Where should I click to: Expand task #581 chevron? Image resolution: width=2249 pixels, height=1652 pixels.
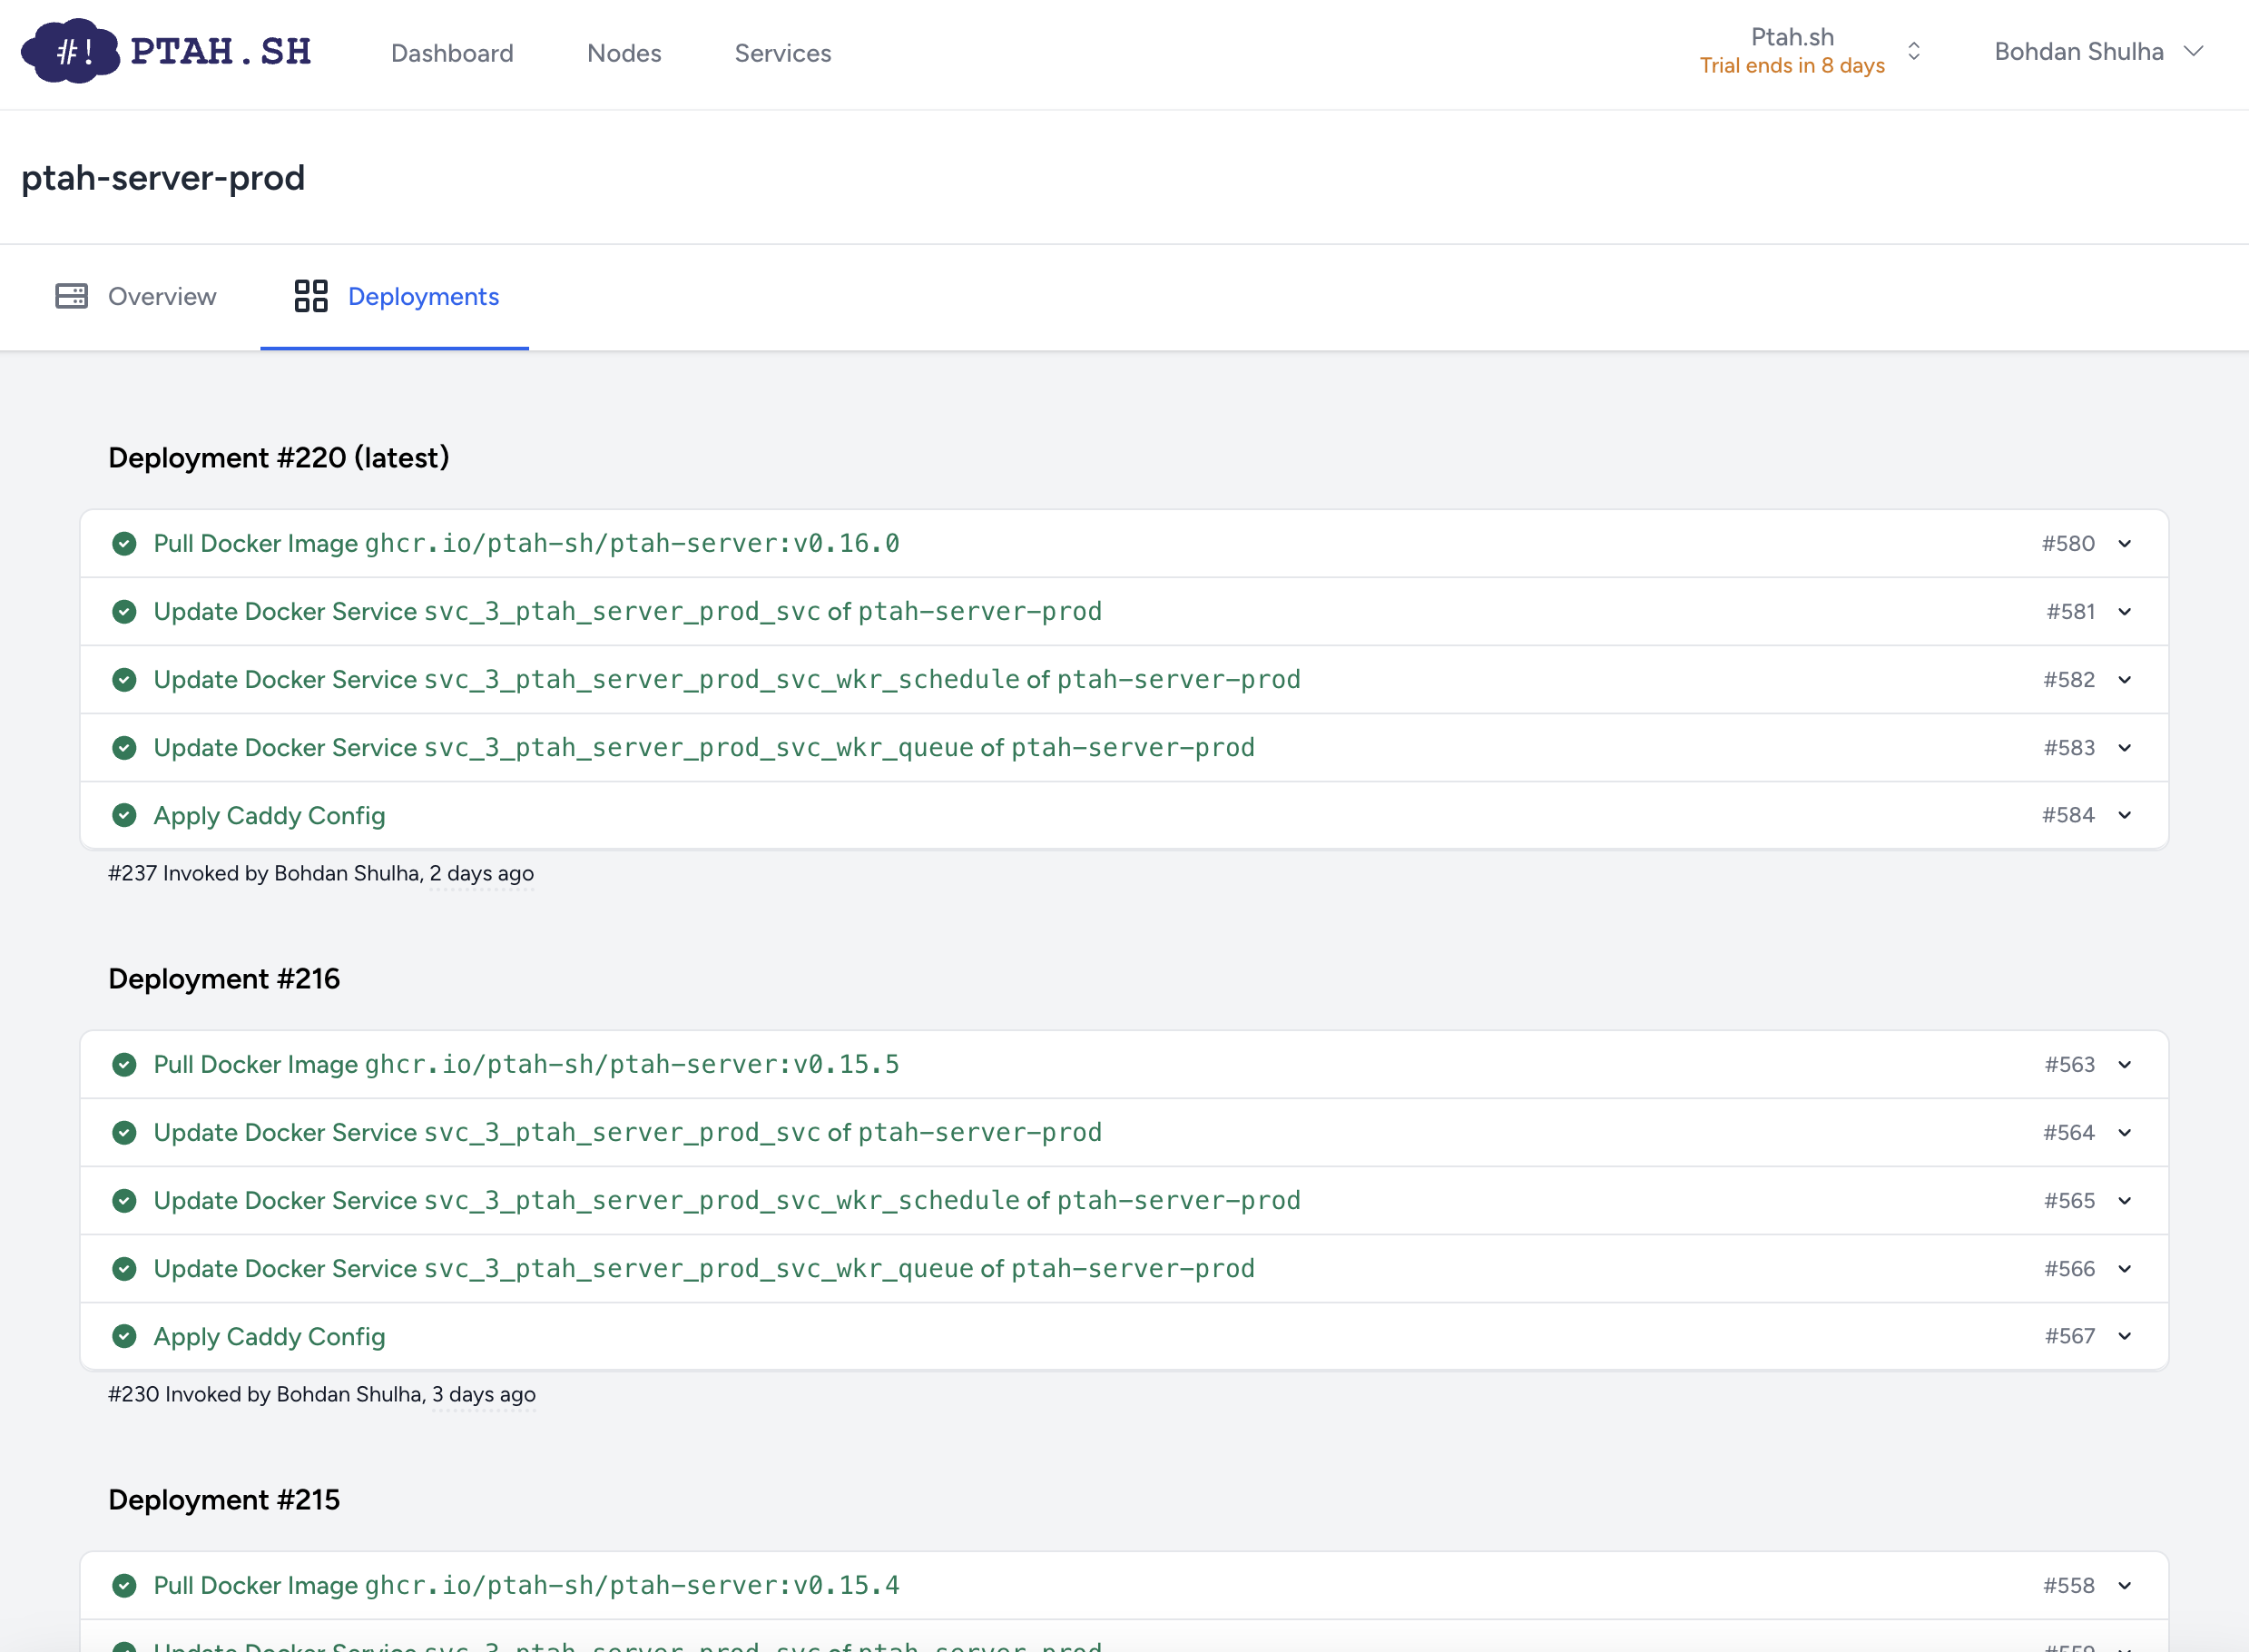click(x=2125, y=612)
